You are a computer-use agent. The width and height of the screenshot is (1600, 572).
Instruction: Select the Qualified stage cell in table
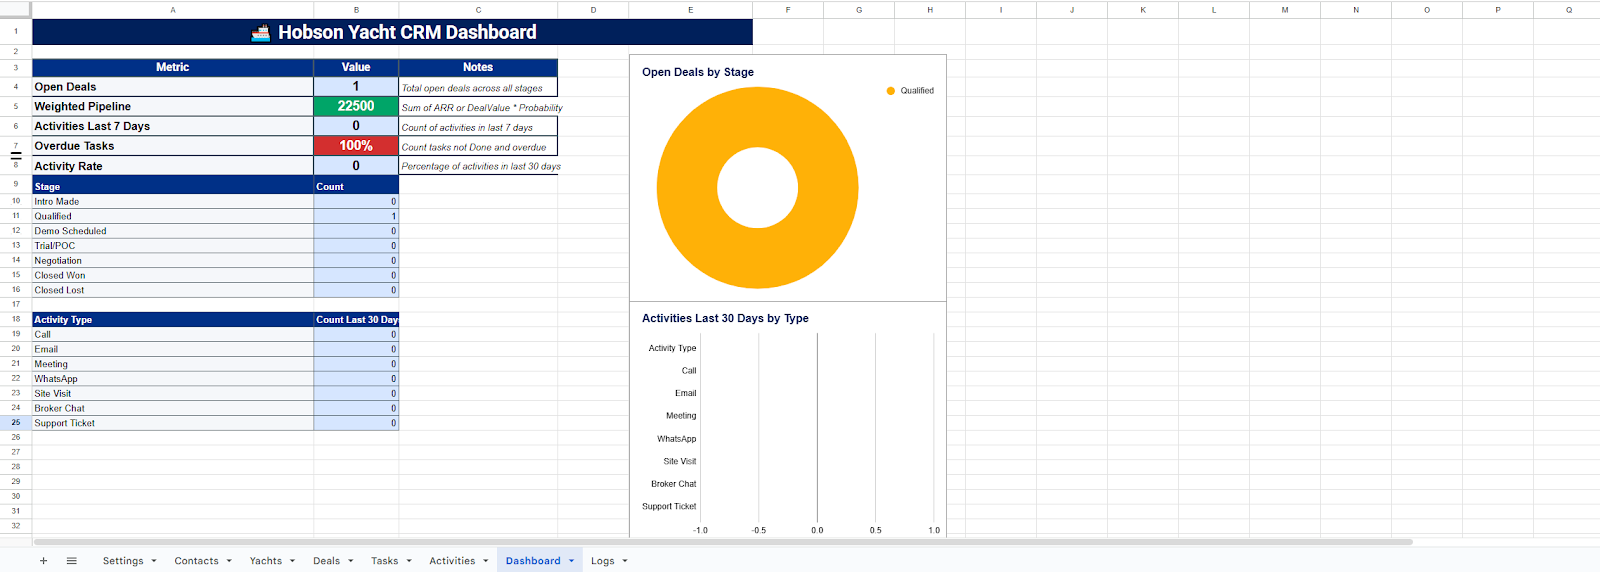(173, 216)
